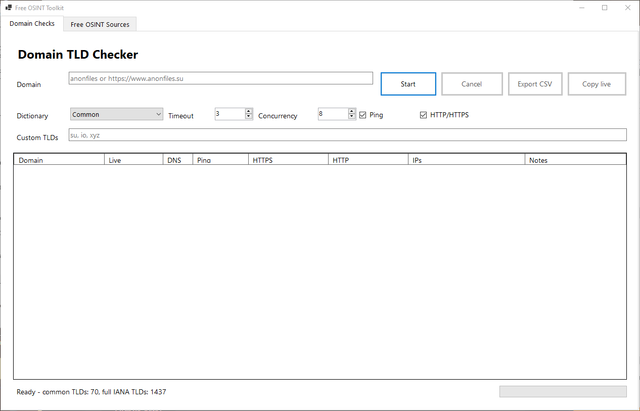Screen dimensions: 640x411
Task: Click the Free OSINT Toolkit app icon
Action: pyautogui.click(x=8, y=8)
